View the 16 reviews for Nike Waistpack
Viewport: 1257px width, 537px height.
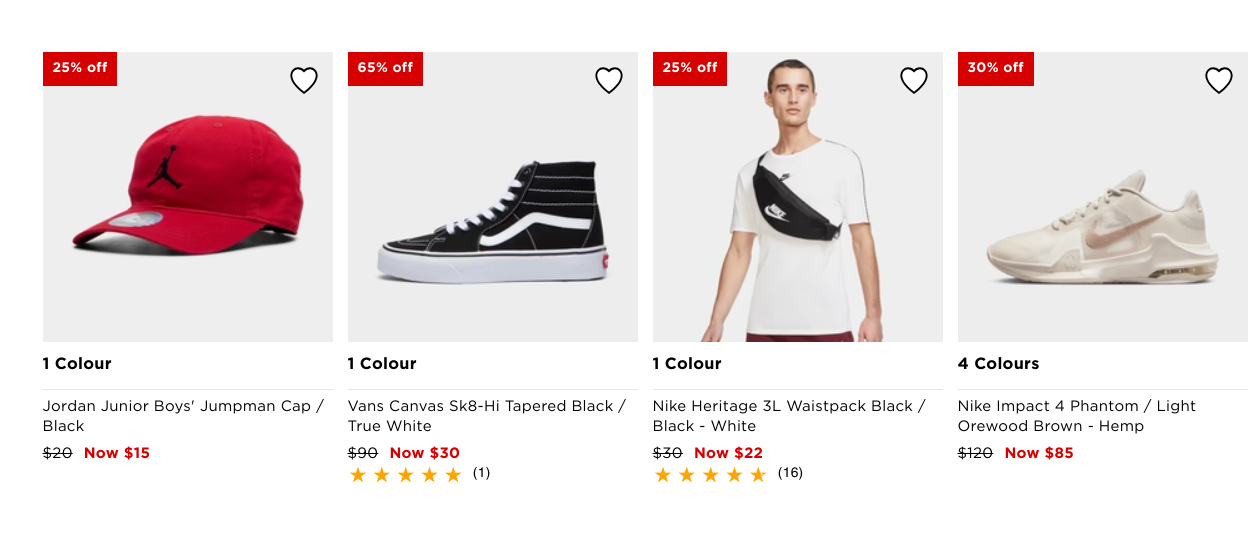point(790,473)
